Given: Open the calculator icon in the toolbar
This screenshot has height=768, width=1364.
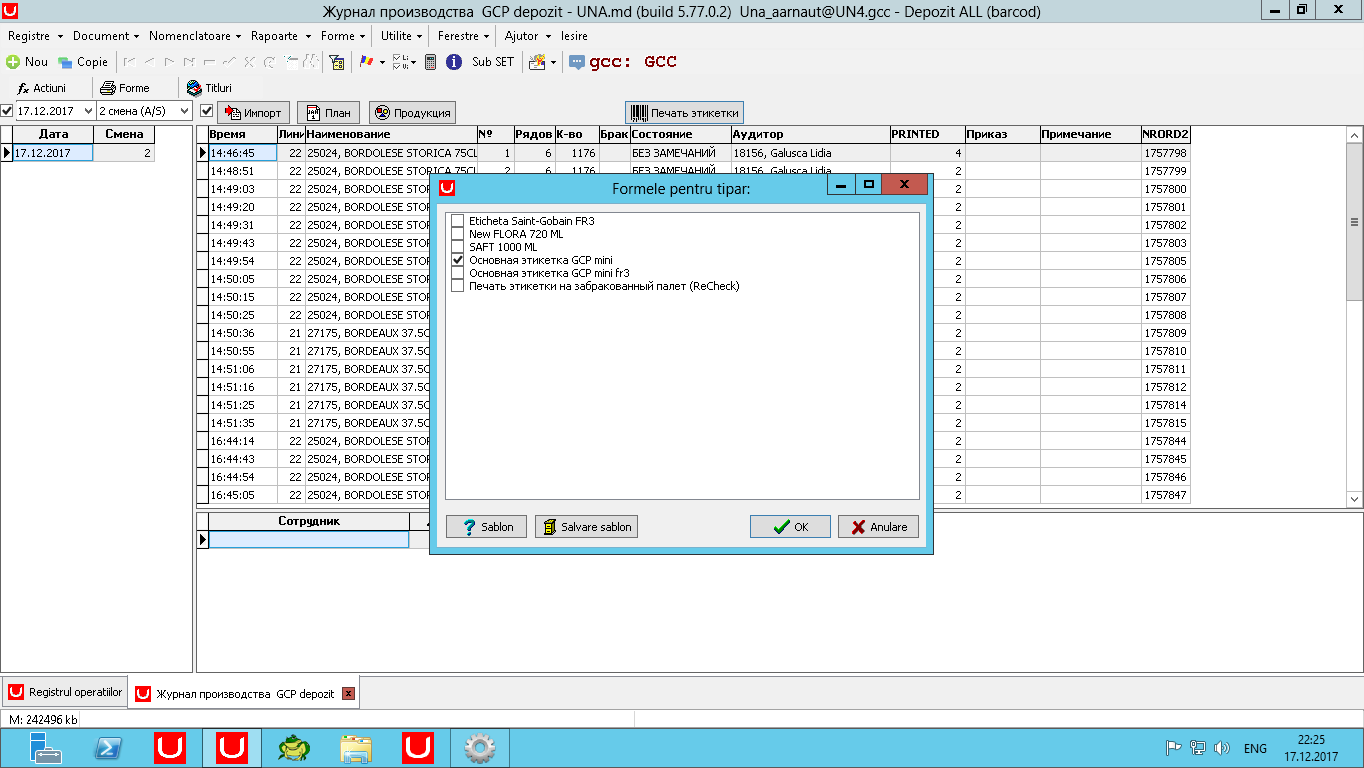Looking at the screenshot, I should [x=430, y=62].
